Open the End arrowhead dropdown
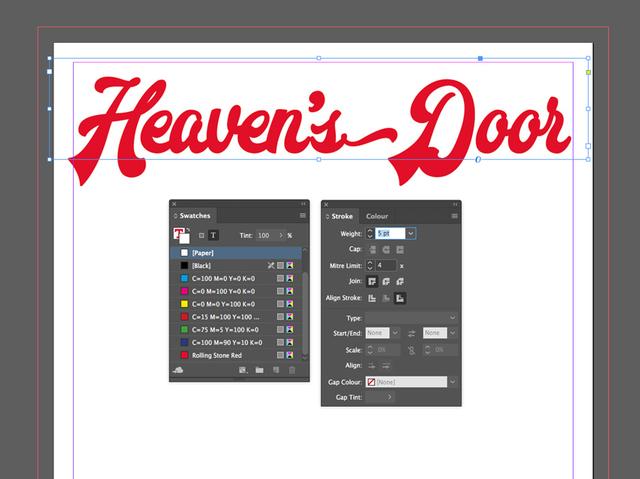This screenshot has height=479, width=640. (453, 333)
